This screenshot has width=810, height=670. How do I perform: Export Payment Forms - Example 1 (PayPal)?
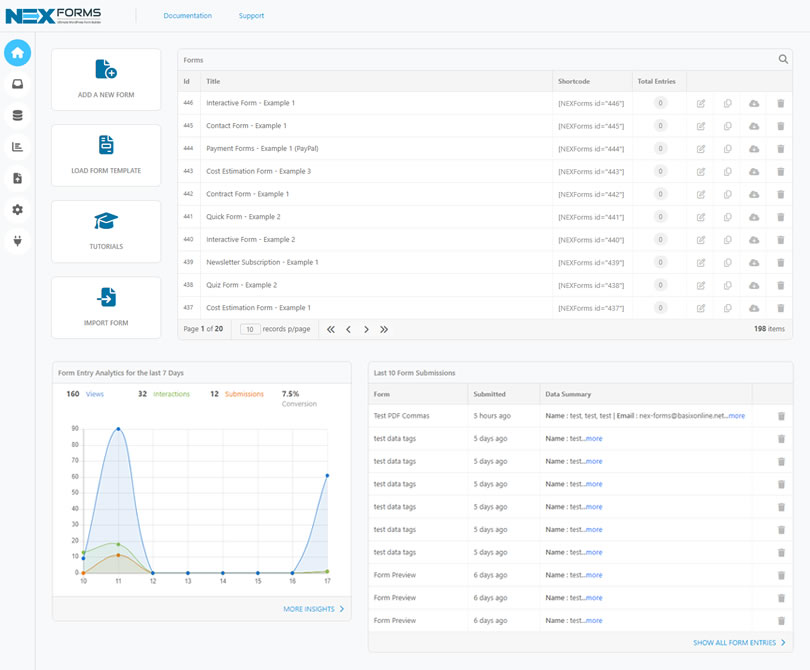click(754, 149)
